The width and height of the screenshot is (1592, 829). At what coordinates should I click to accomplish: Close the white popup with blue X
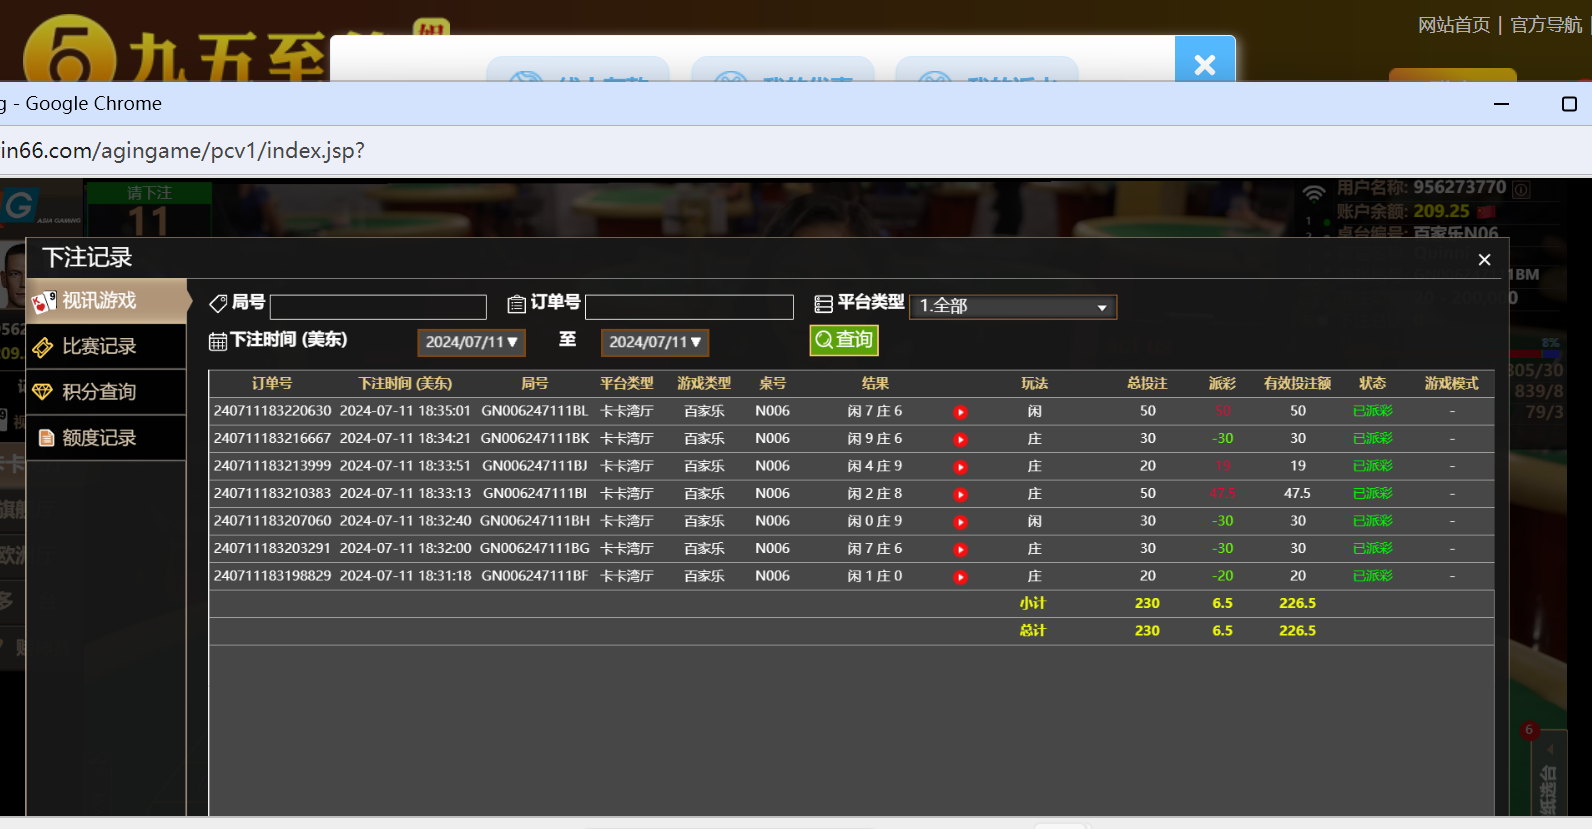[x=1204, y=64]
